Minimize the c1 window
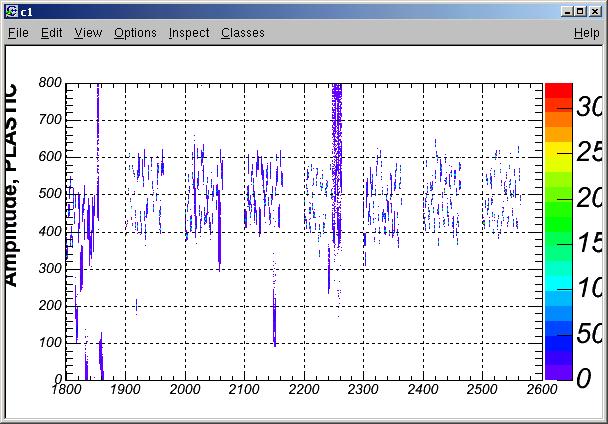Screen dimensions: 608x424 click(x=567, y=12)
